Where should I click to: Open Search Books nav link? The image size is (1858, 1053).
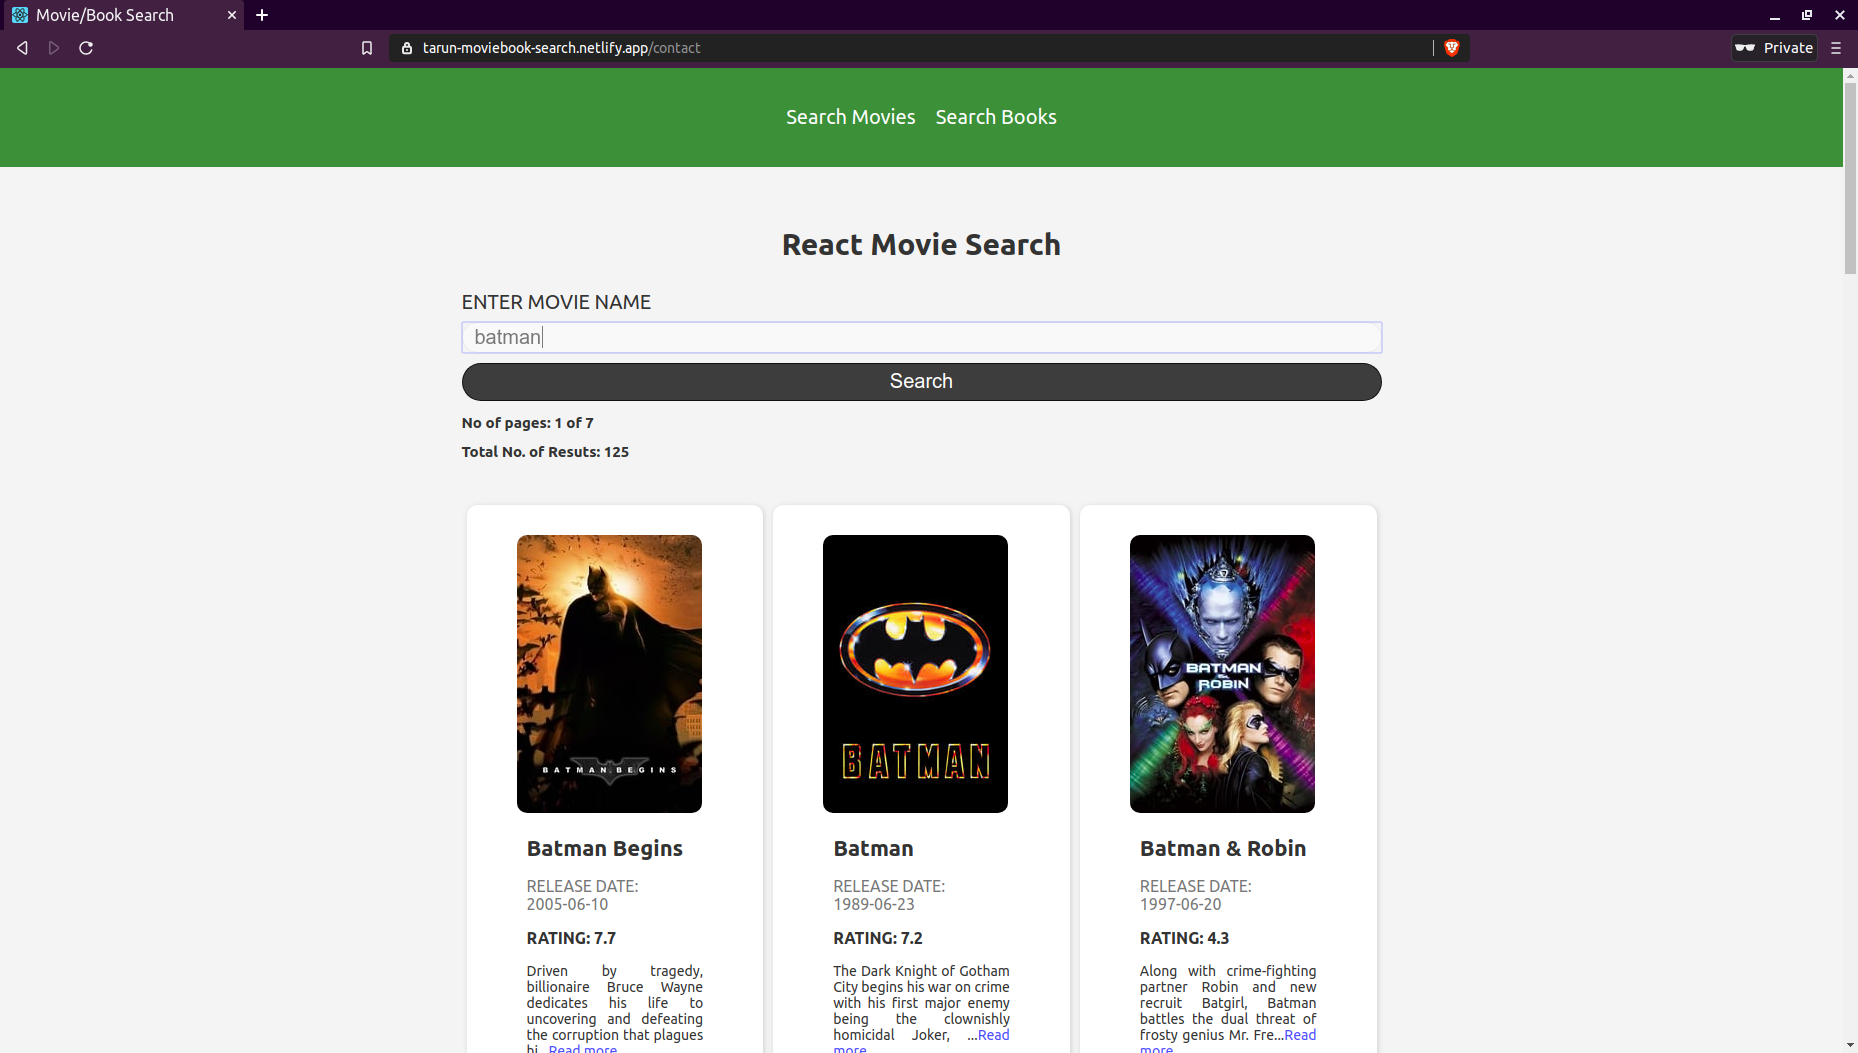[x=996, y=117]
